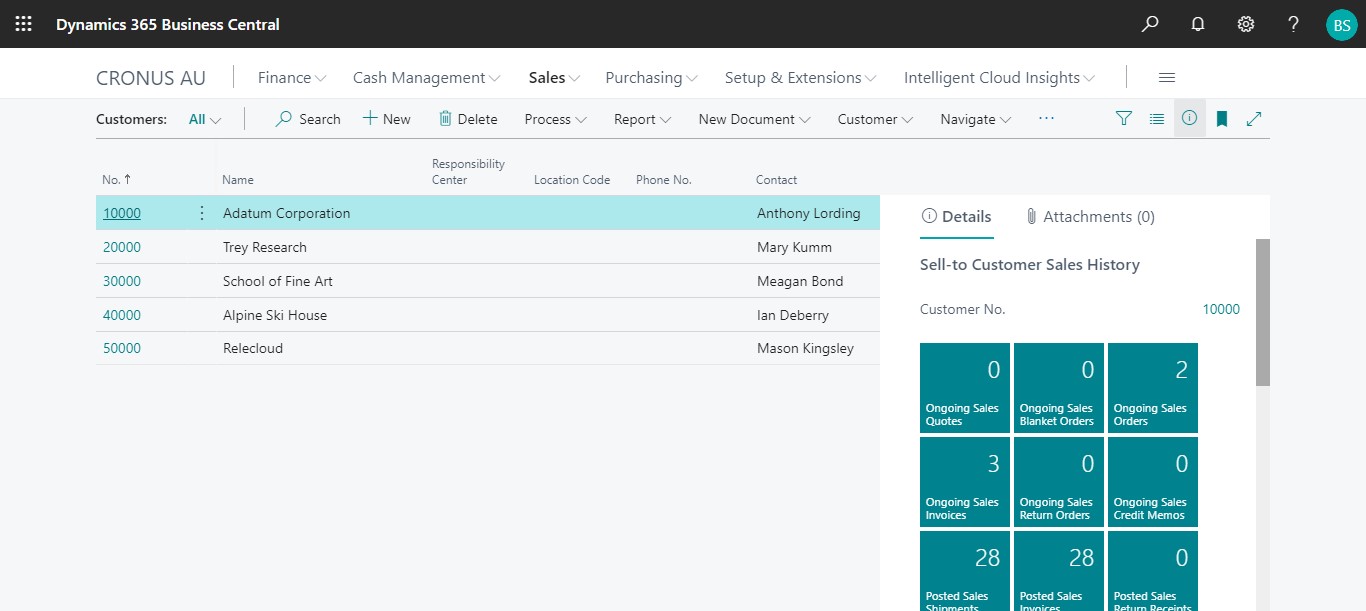Open the settings gear icon
The height and width of the screenshot is (611, 1366).
(x=1246, y=24)
